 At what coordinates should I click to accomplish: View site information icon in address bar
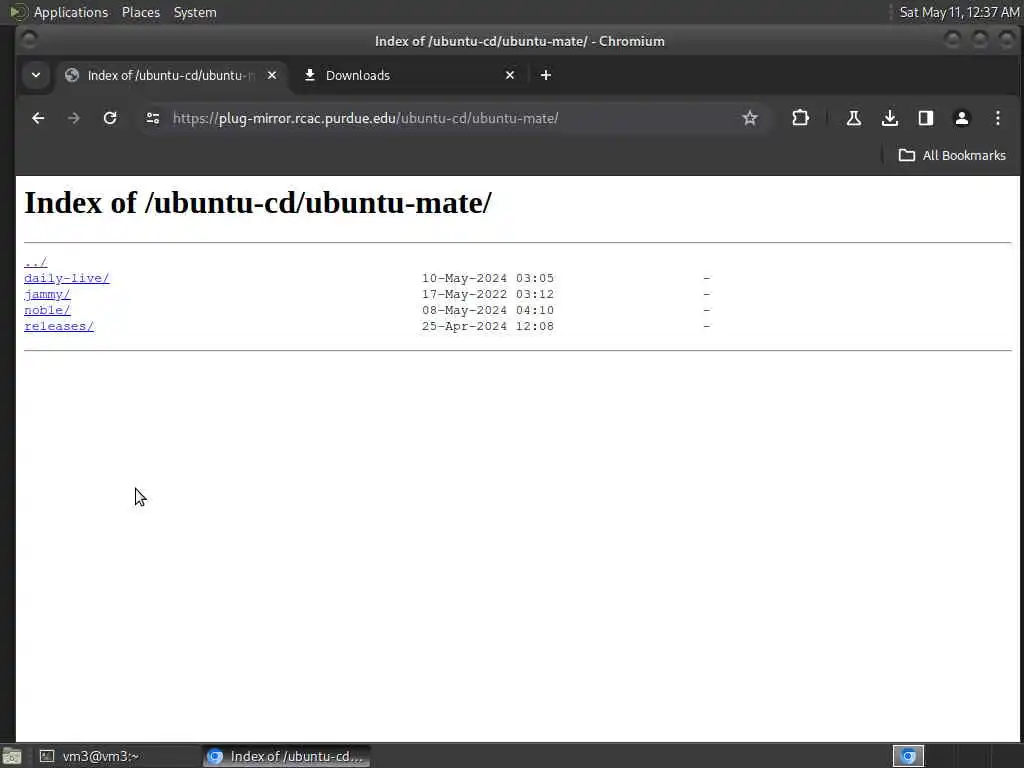click(x=153, y=118)
